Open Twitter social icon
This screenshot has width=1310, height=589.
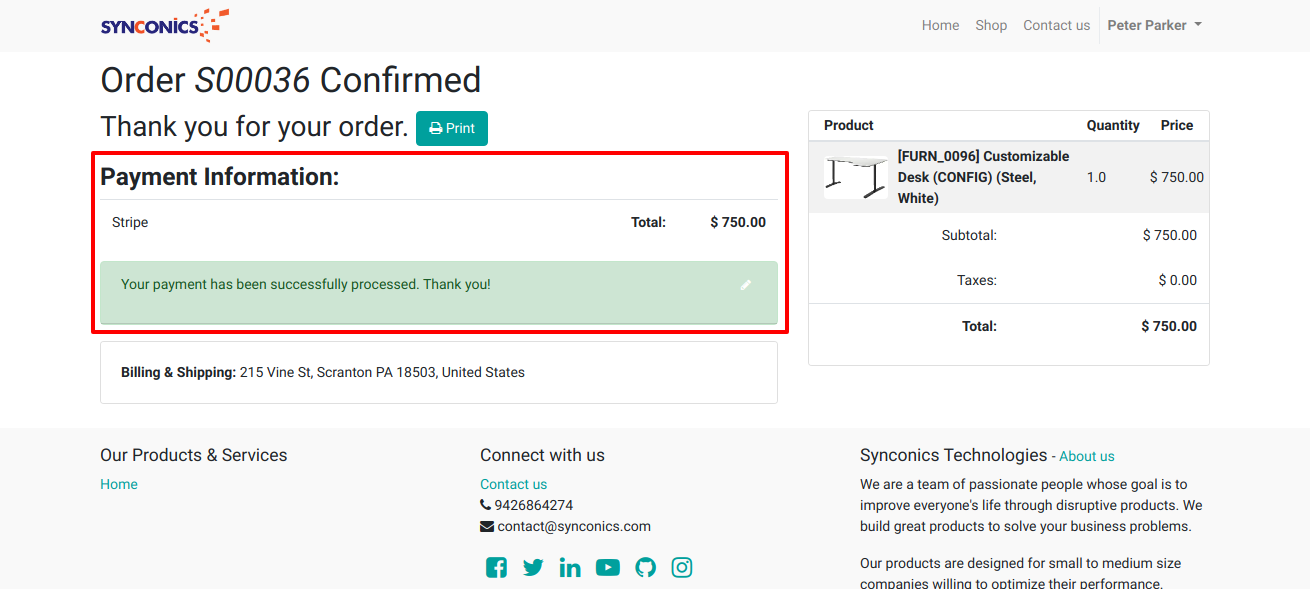[x=533, y=568]
